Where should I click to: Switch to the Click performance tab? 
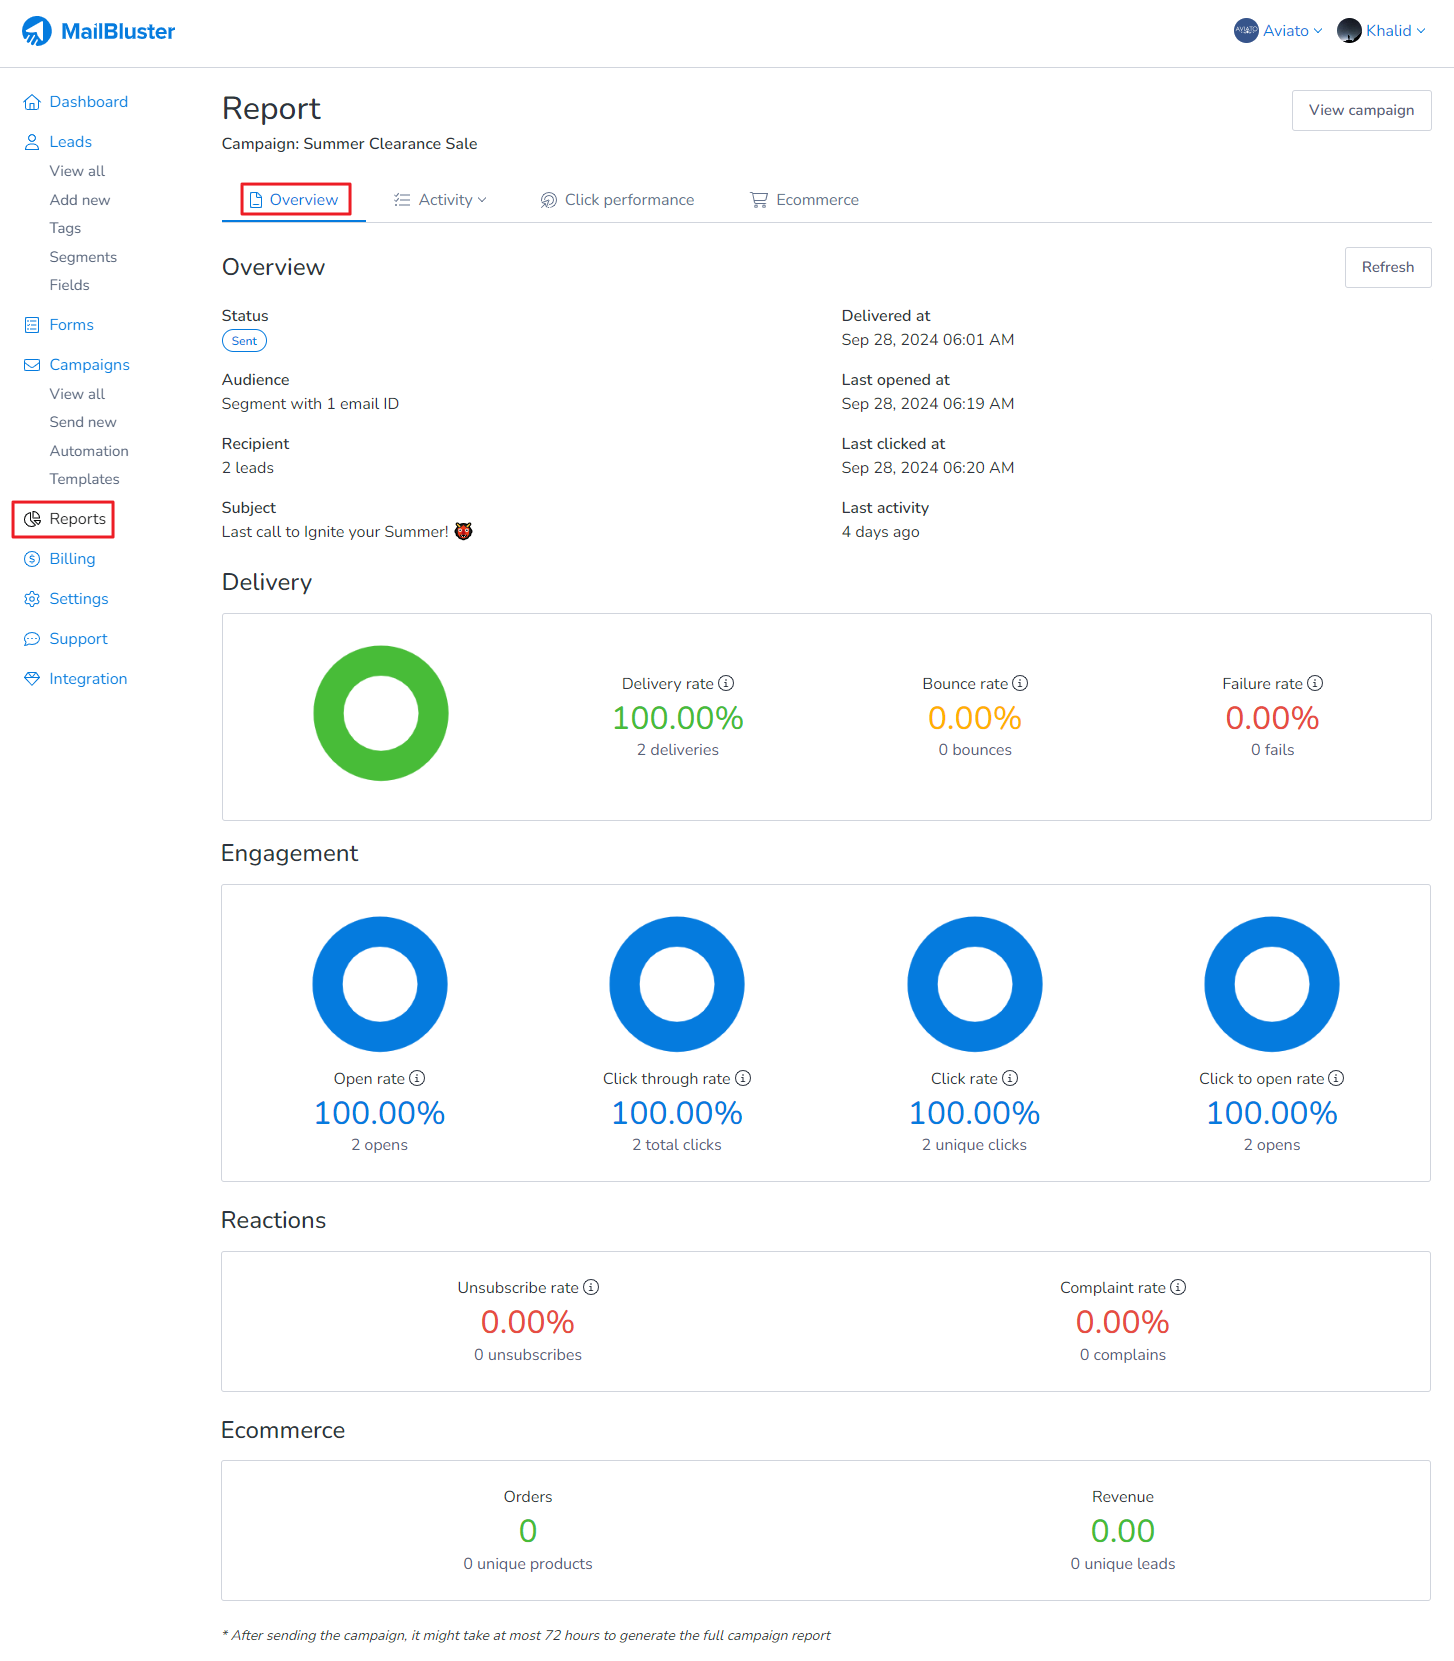click(x=617, y=200)
